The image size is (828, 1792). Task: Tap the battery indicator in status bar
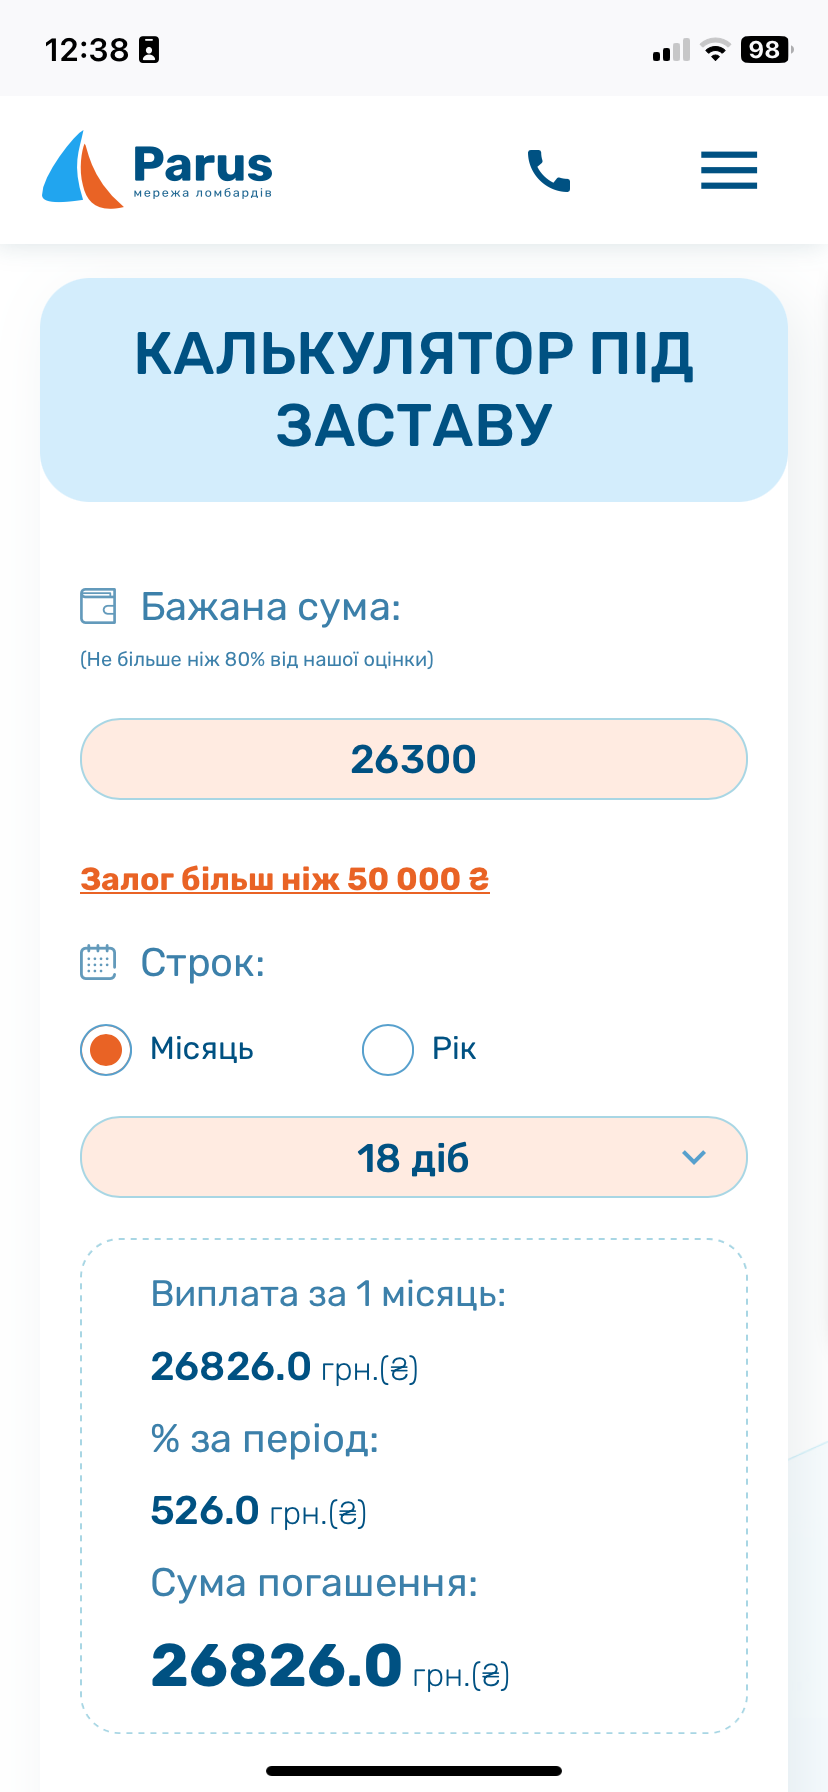[x=765, y=50]
